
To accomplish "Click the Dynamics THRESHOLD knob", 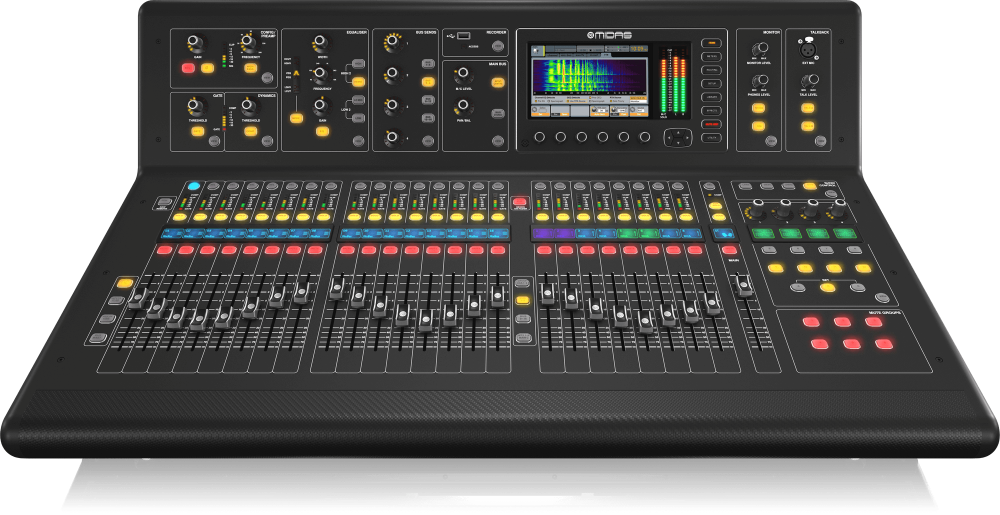I will tap(249, 106).
